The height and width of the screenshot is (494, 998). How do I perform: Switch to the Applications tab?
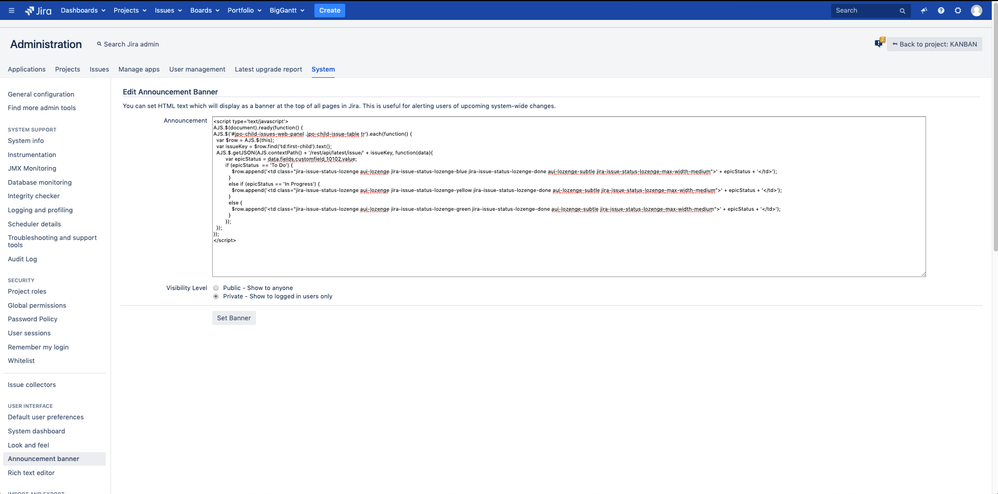click(27, 69)
